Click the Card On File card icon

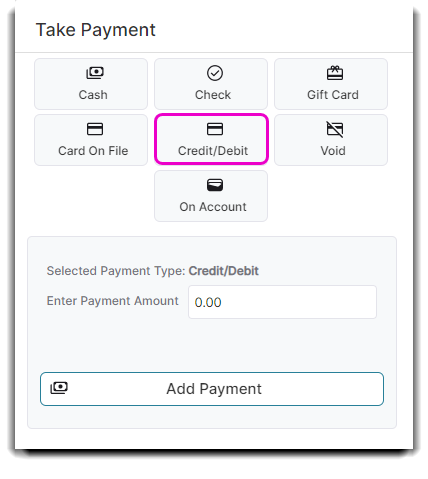(x=95, y=129)
